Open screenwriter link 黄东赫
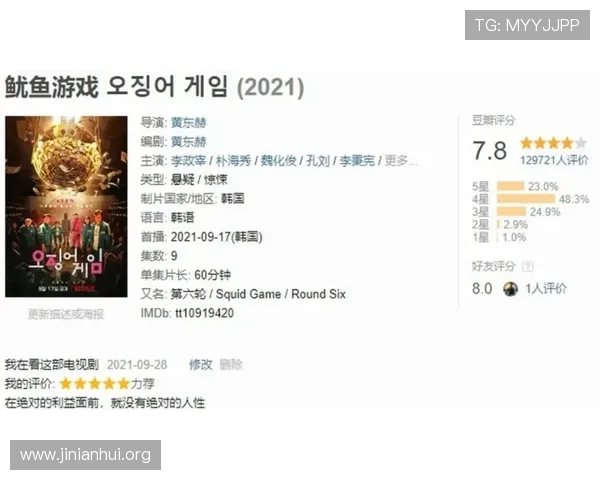 pyautogui.click(x=189, y=142)
